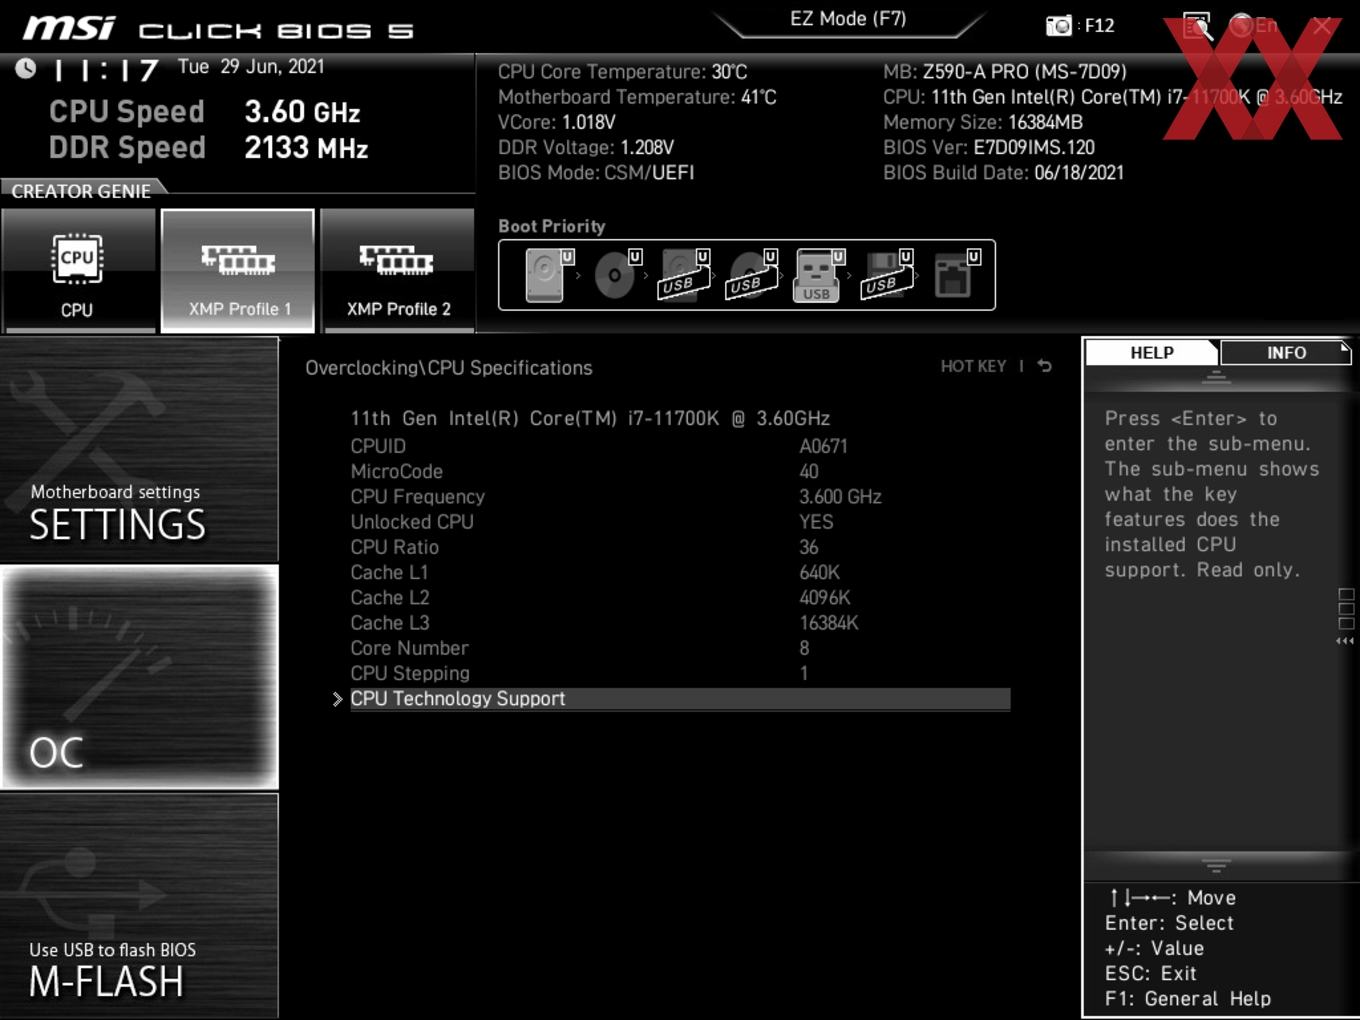
Task: Toggle the Creator Genie CPU button
Action: click(77, 270)
